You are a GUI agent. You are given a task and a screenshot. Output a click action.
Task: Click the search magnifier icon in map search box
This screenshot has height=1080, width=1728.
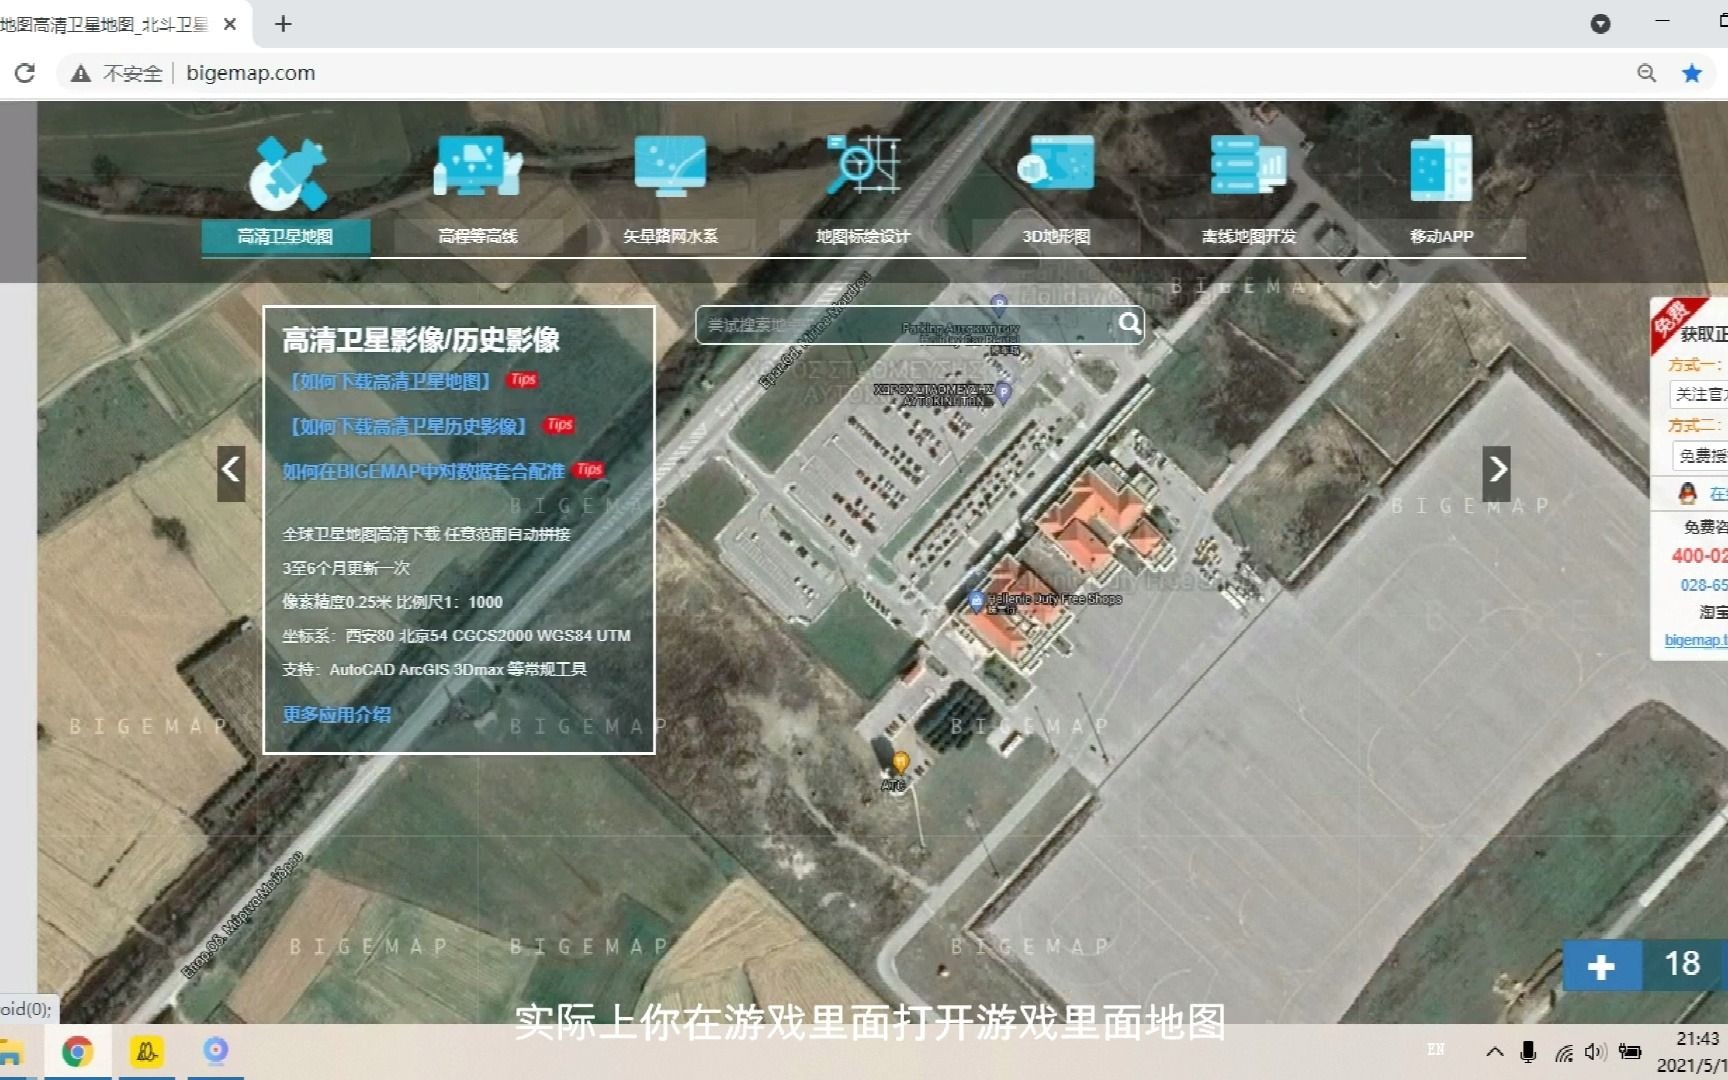point(1130,323)
